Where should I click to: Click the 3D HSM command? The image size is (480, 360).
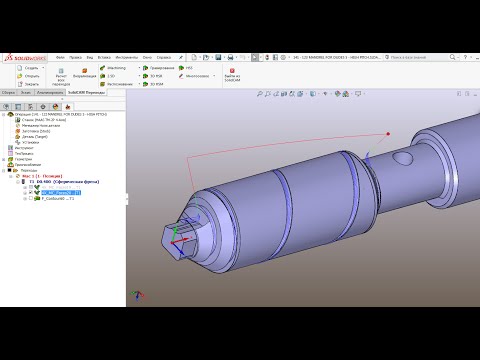[153, 84]
